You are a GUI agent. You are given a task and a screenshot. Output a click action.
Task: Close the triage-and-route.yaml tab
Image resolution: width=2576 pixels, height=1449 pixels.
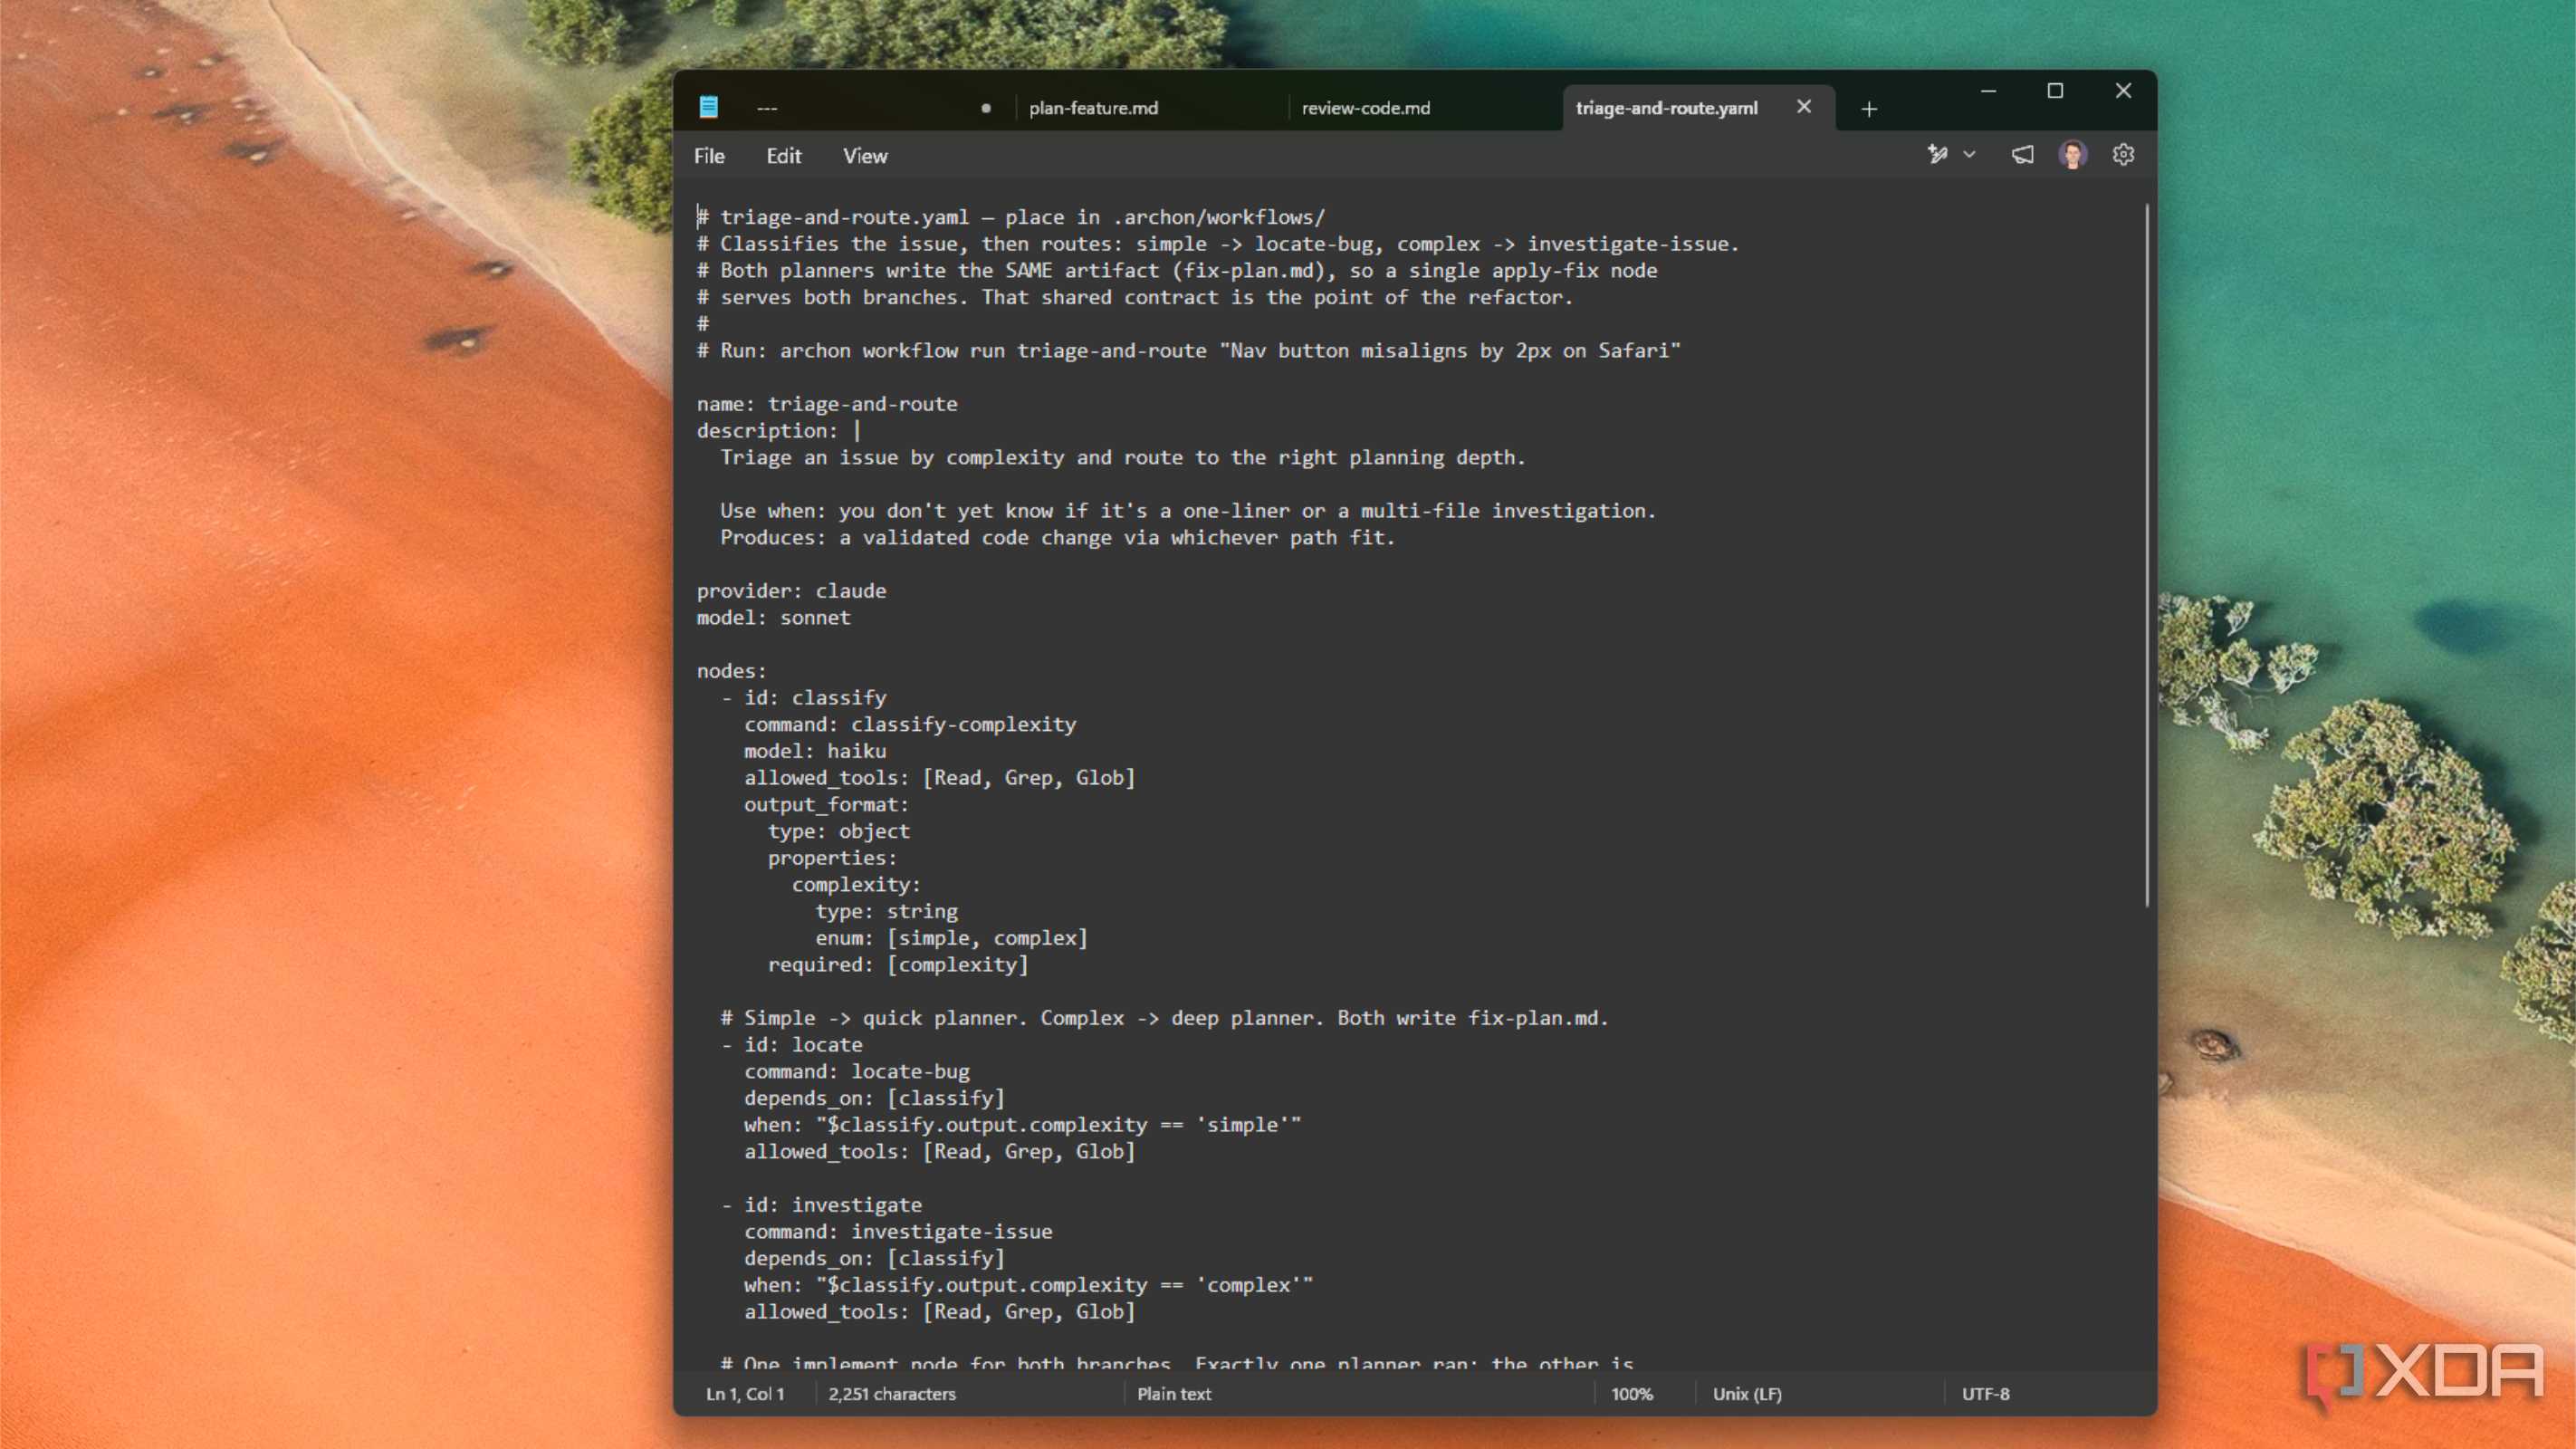point(1804,107)
